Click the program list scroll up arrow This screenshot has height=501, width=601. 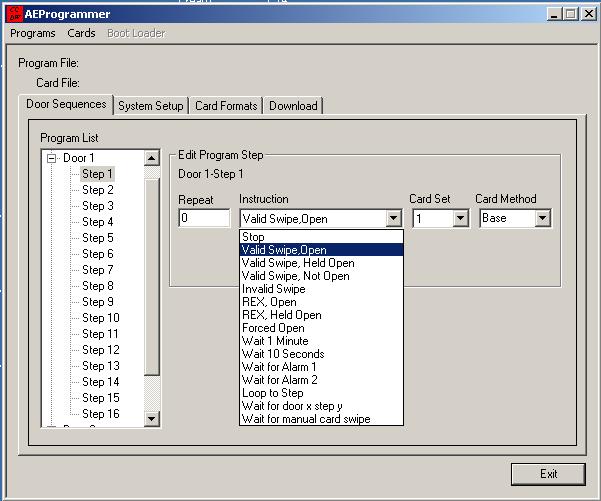point(152,158)
